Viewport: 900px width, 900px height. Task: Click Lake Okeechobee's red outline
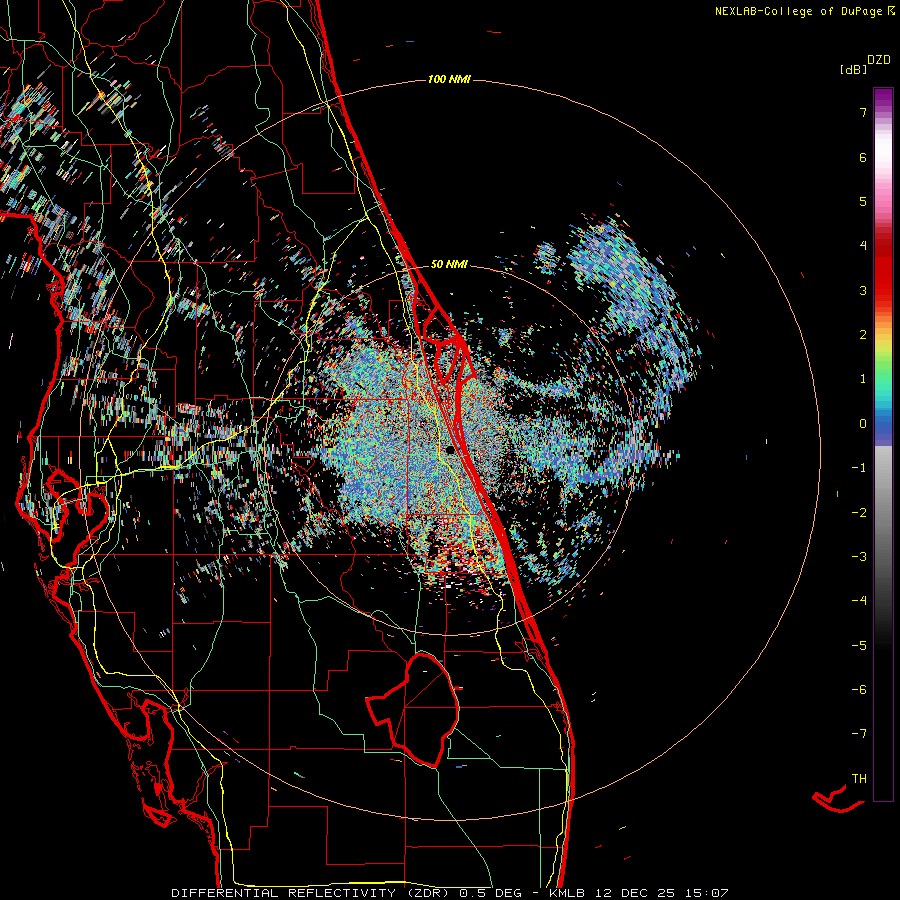414,710
